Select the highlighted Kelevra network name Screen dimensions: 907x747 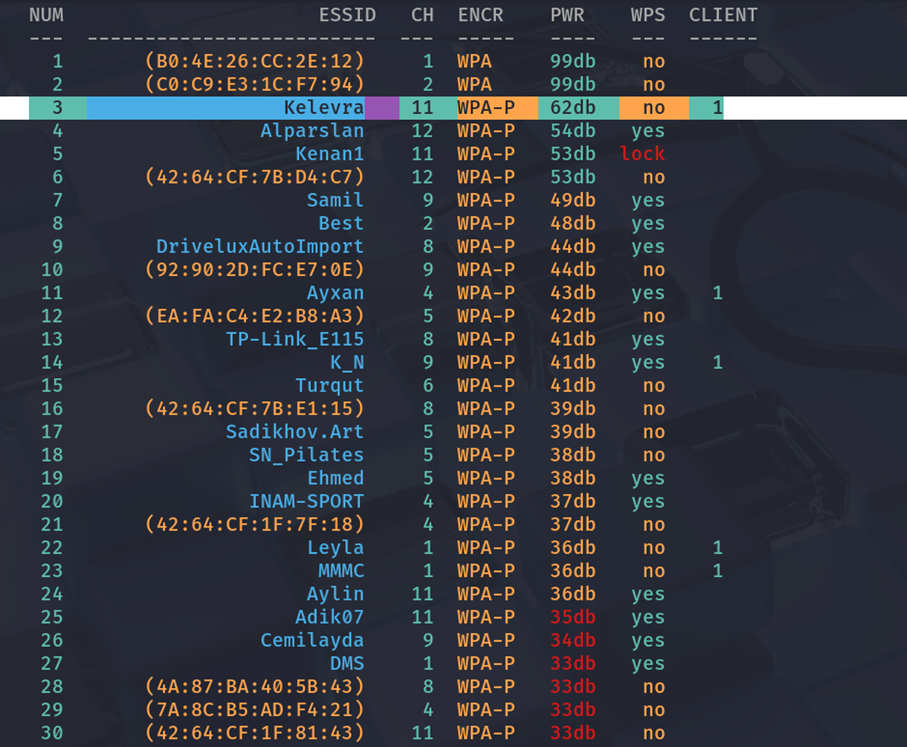323,108
